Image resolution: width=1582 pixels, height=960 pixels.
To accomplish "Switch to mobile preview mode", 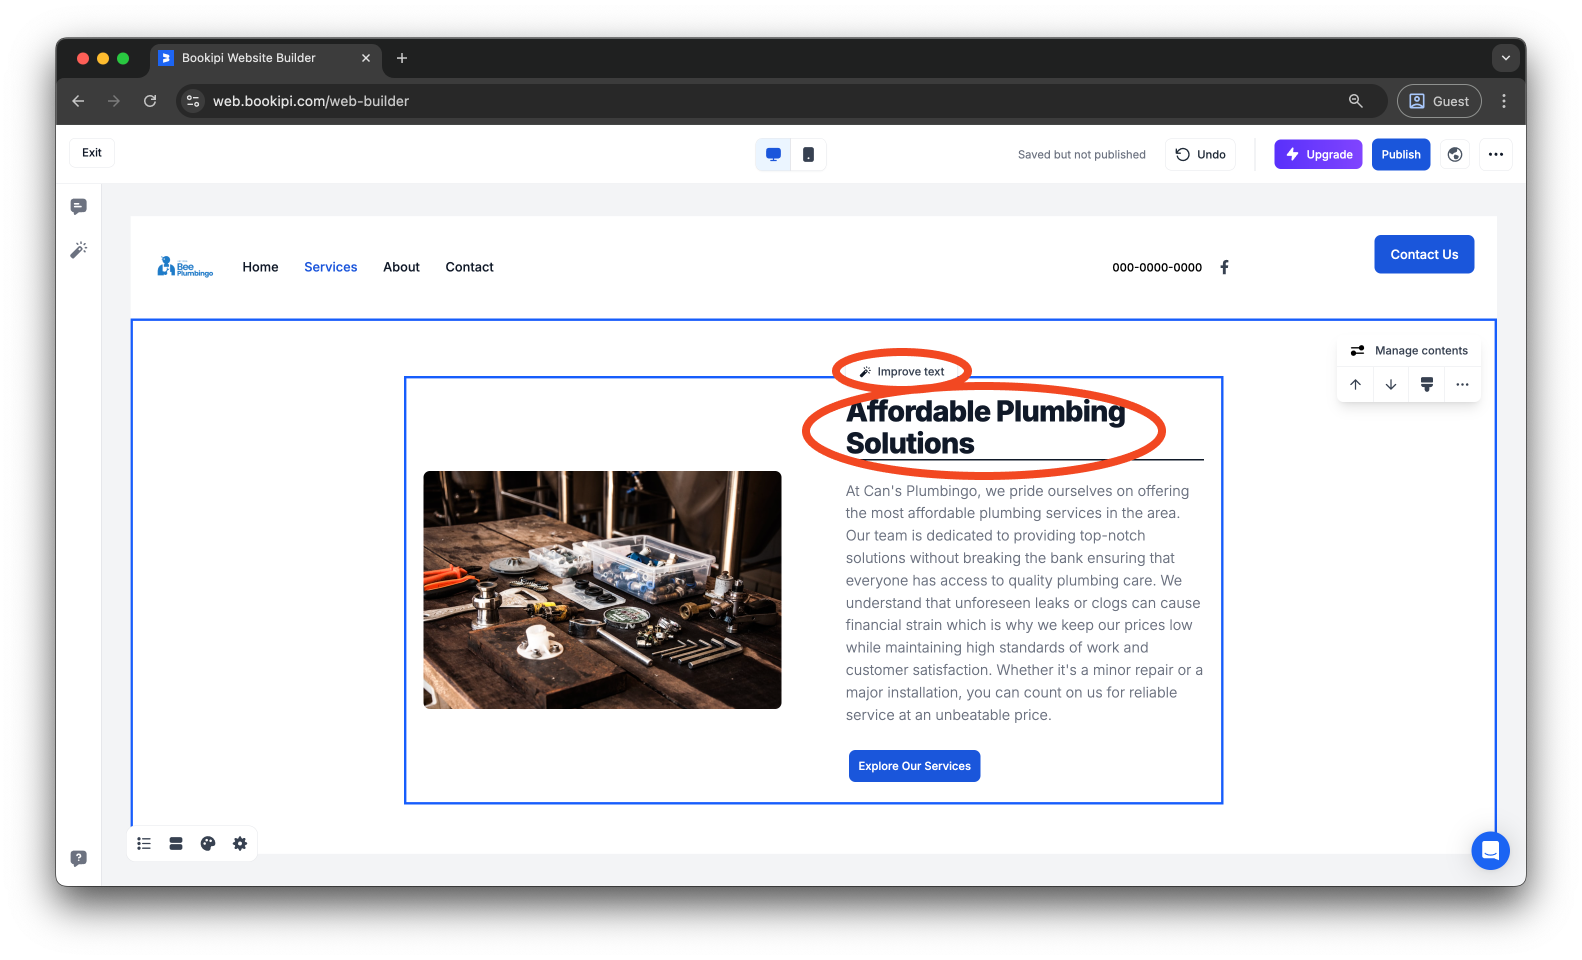I will coord(808,155).
